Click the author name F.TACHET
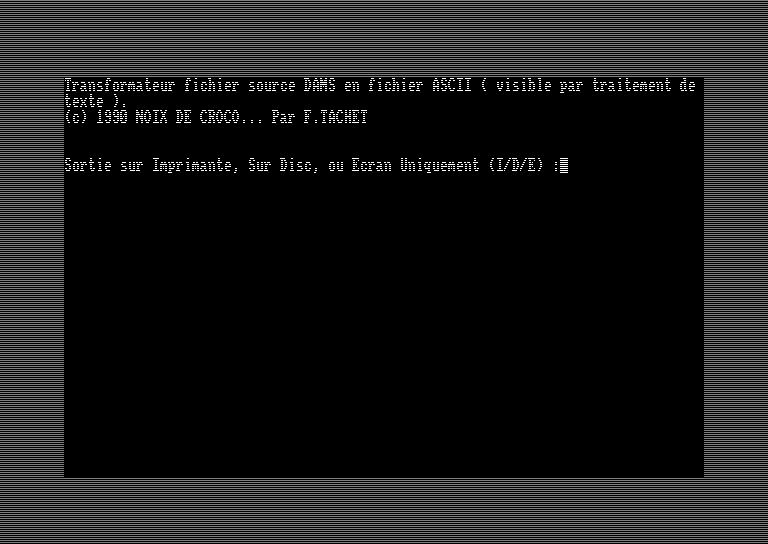This screenshot has width=768, height=544. [335, 117]
